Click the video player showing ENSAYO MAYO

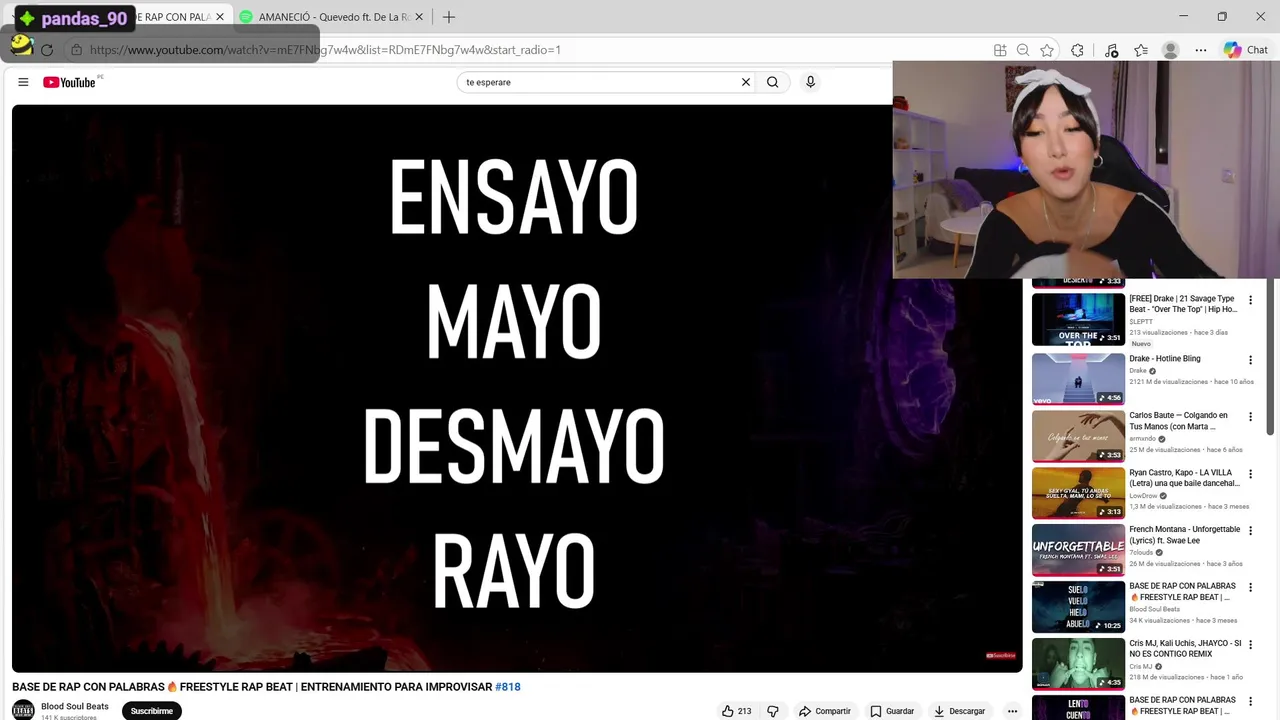click(x=517, y=388)
